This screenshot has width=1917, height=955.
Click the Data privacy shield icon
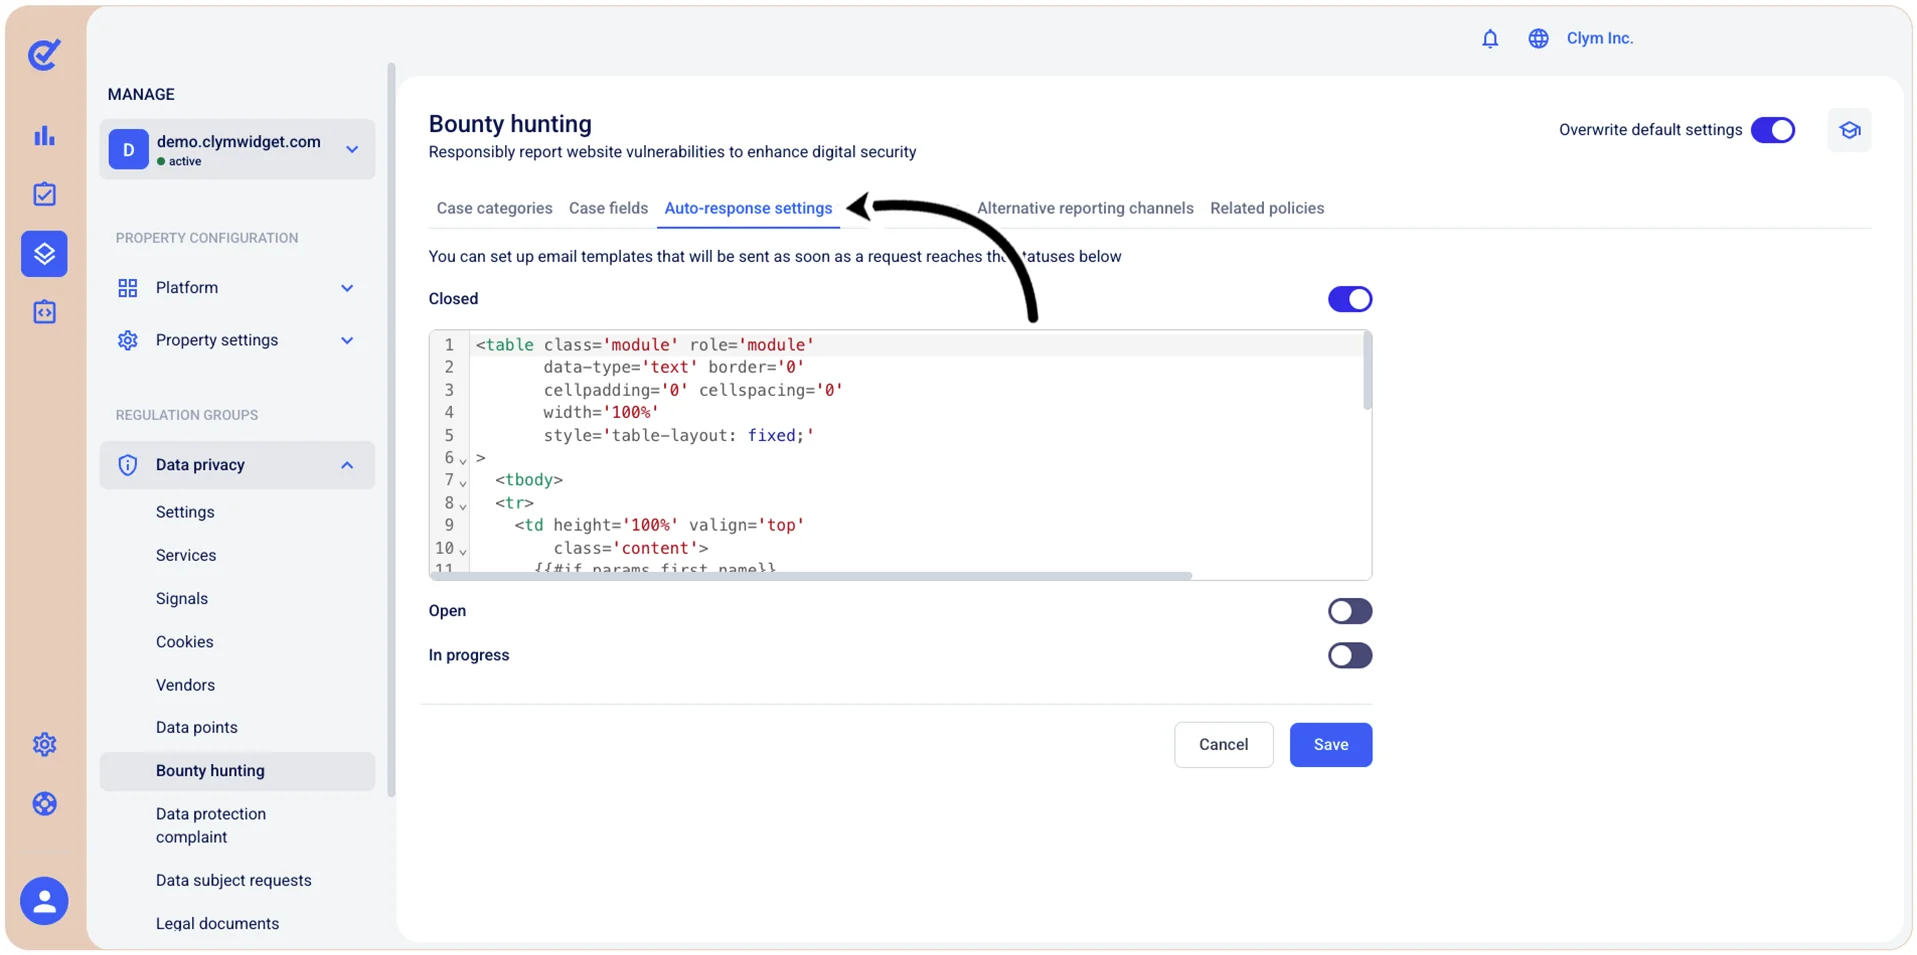pos(127,465)
